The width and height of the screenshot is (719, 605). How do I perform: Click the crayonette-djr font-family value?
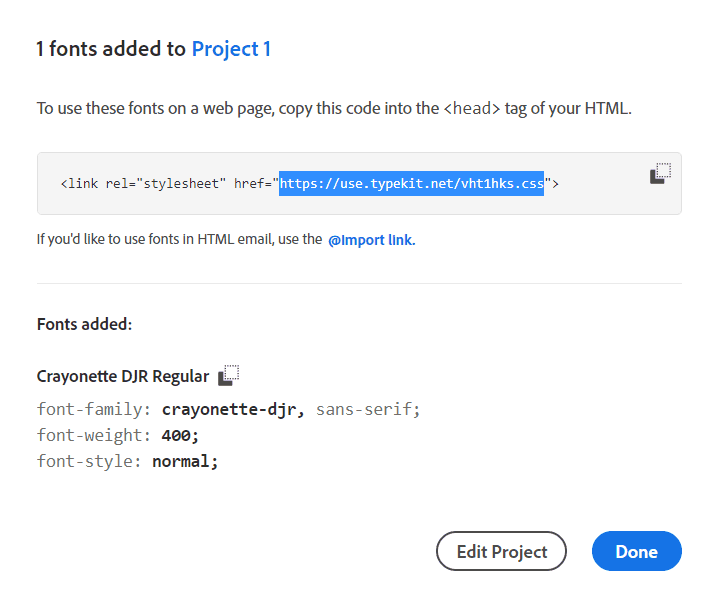(x=234, y=409)
